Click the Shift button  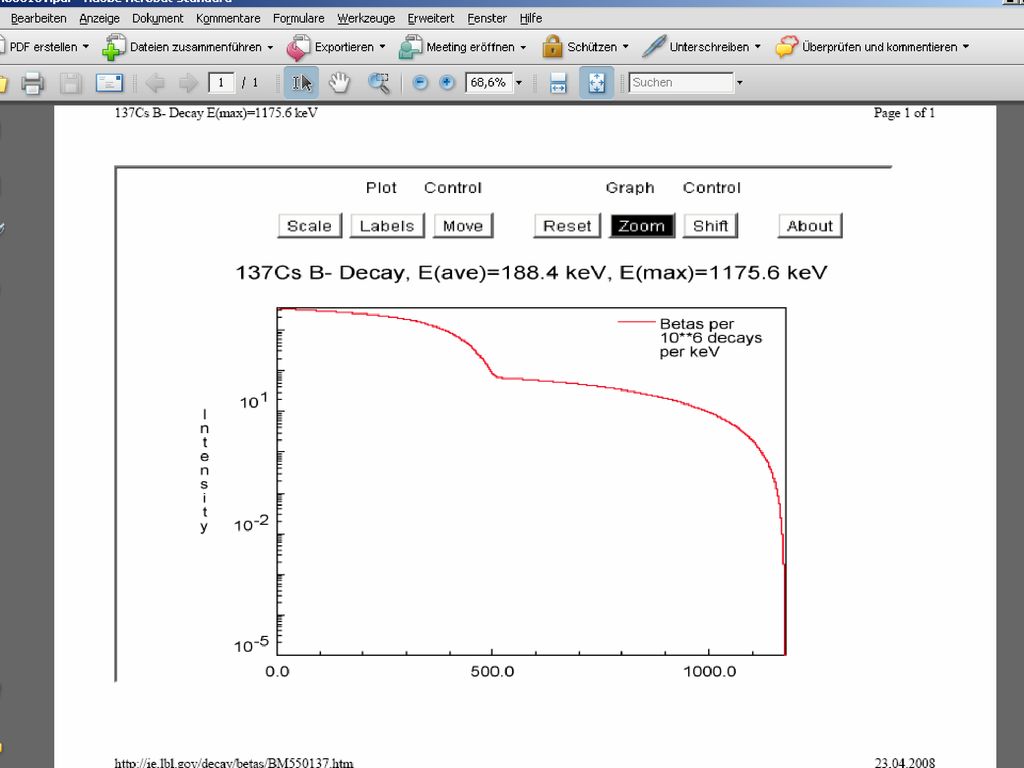(711, 226)
